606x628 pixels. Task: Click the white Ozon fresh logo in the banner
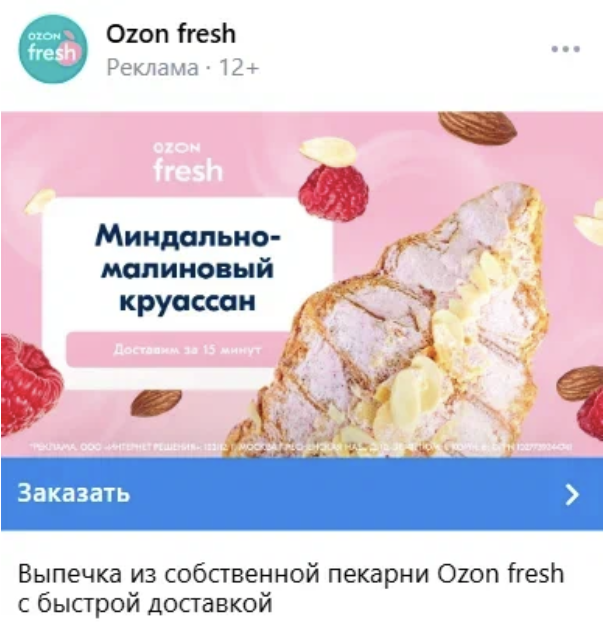[187, 162]
